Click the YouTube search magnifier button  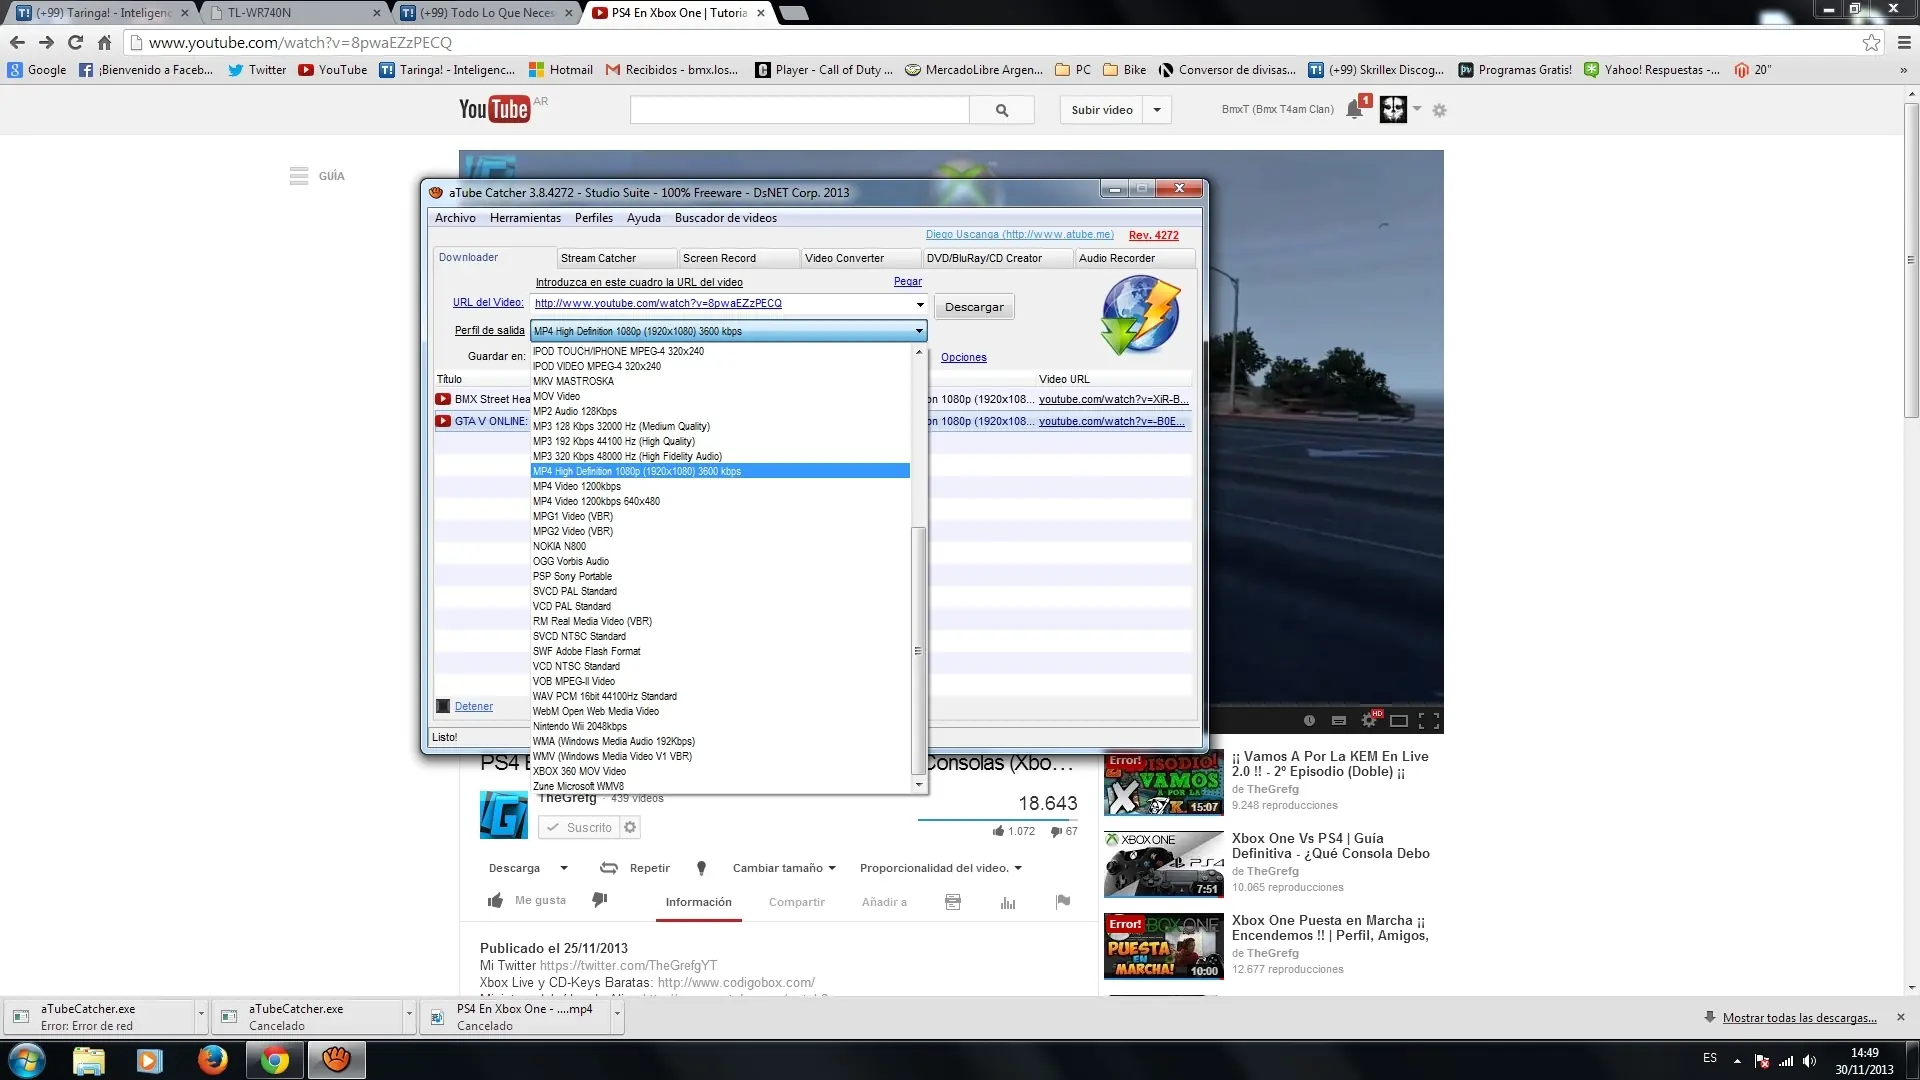click(1002, 110)
